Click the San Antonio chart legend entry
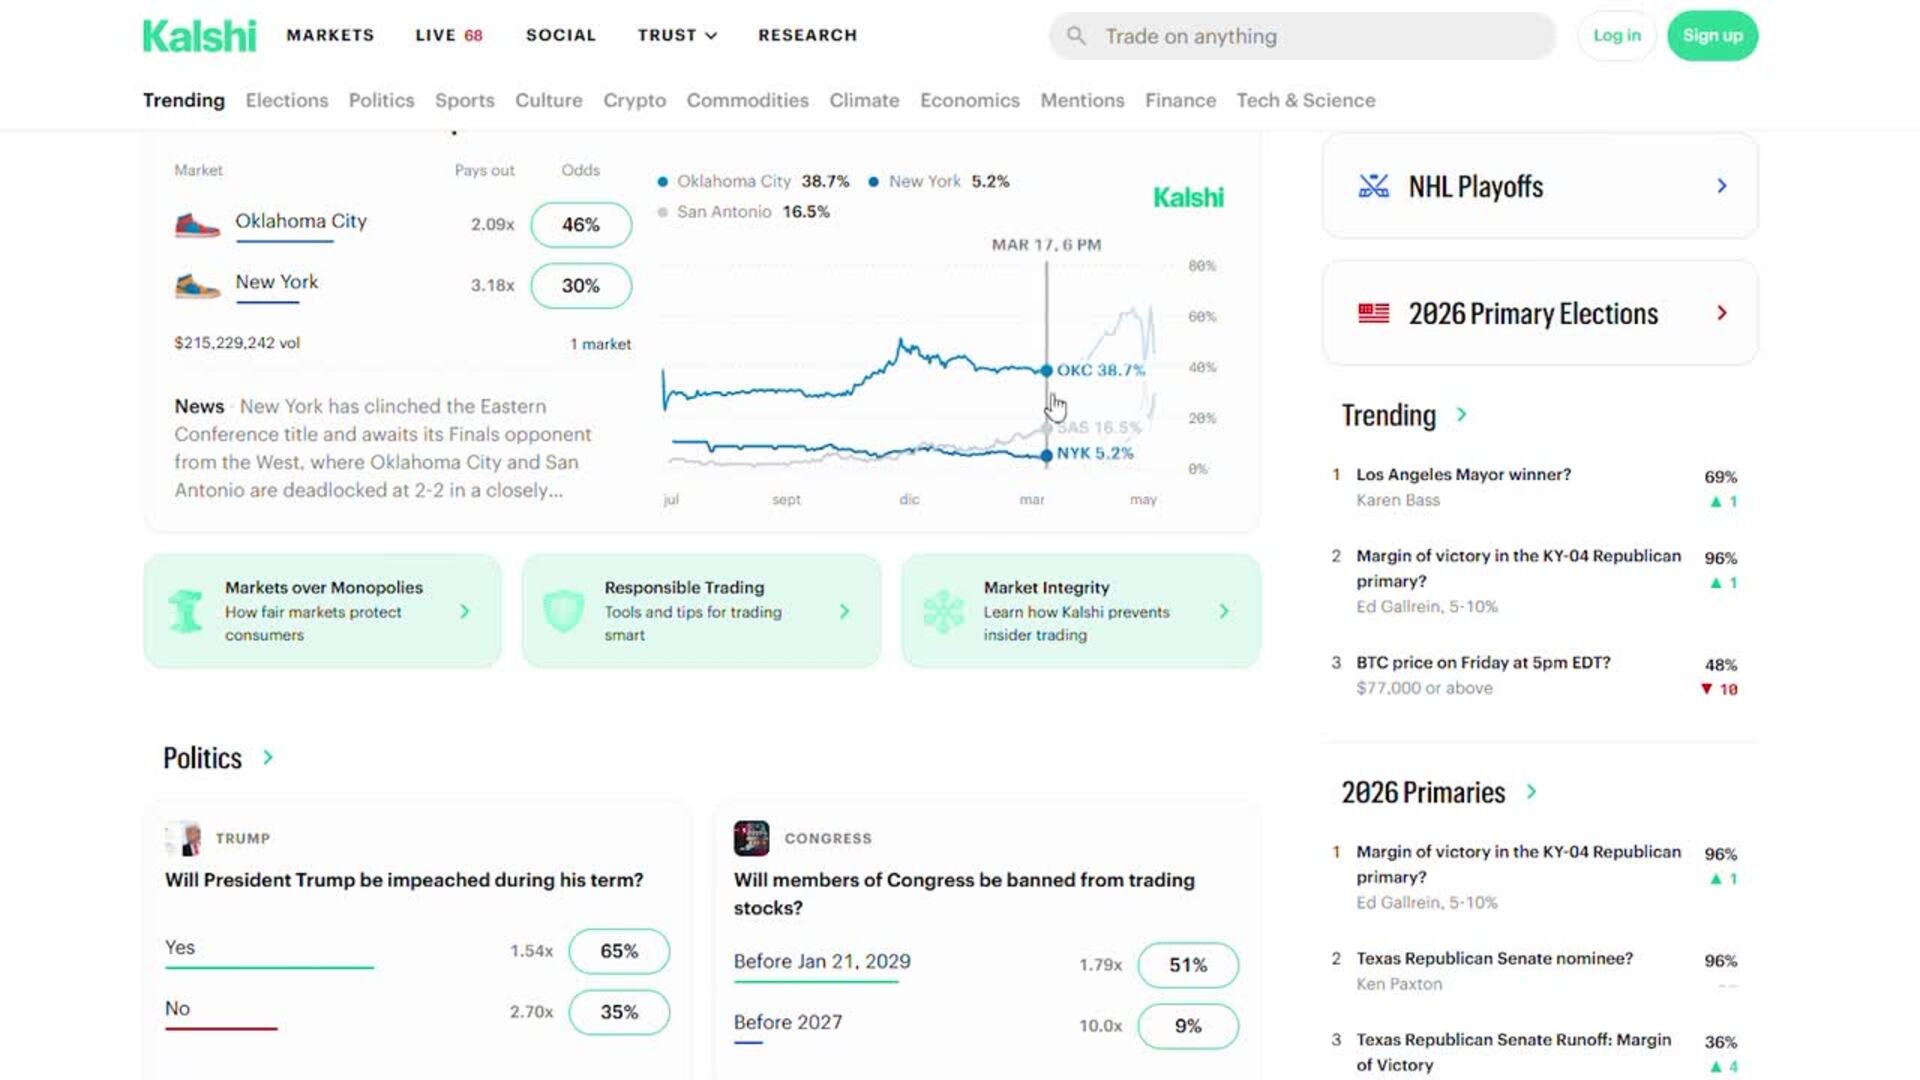The width and height of the screenshot is (1920, 1080). [743, 212]
